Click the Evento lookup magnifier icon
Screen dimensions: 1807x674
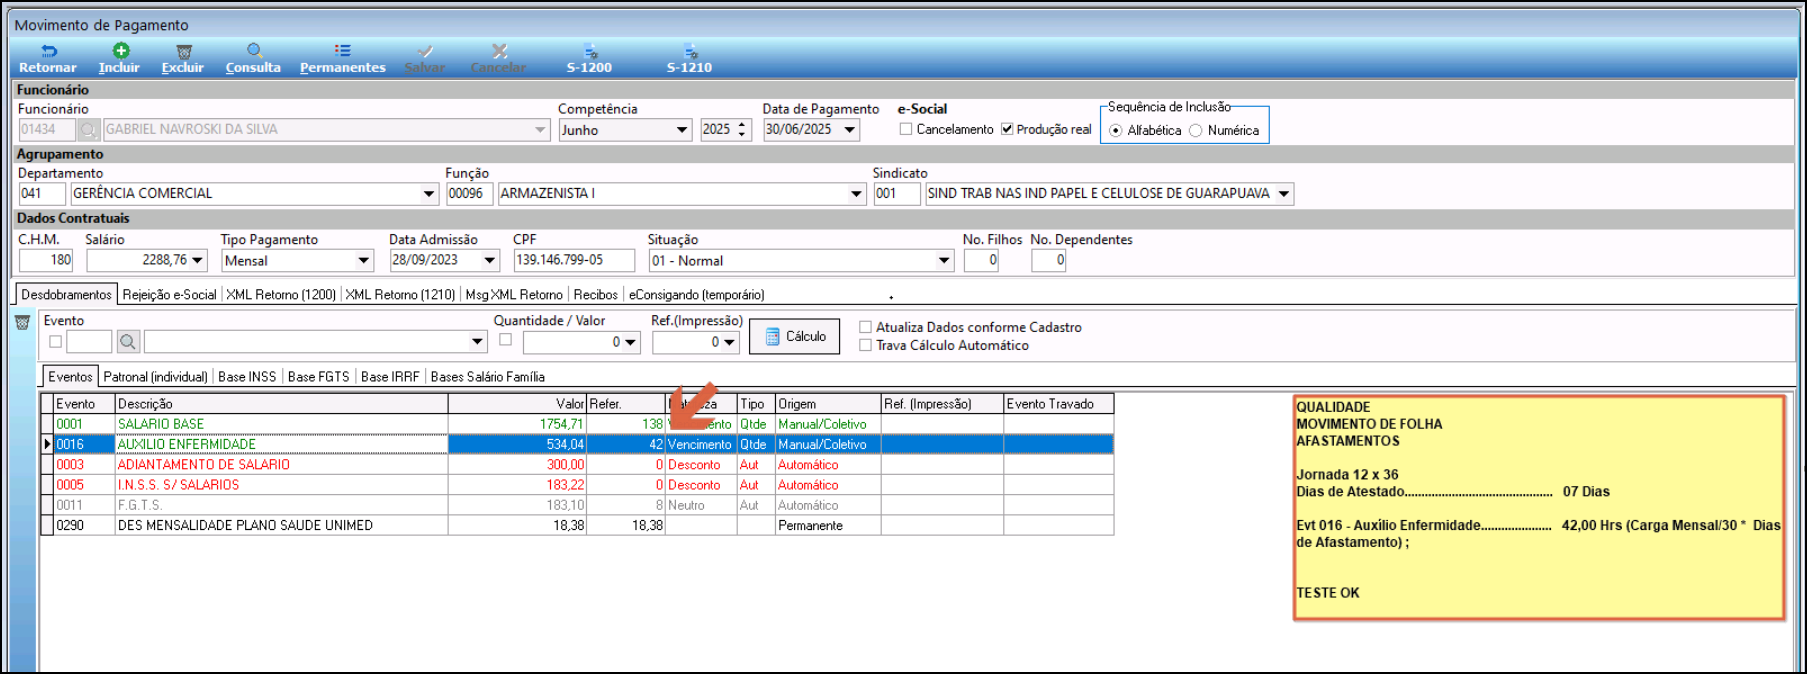[128, 342]
